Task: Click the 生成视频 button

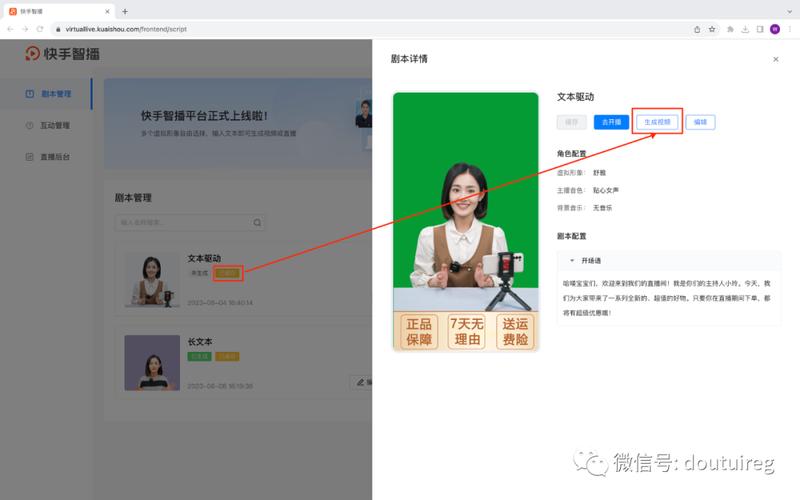Action: [657, 122]
